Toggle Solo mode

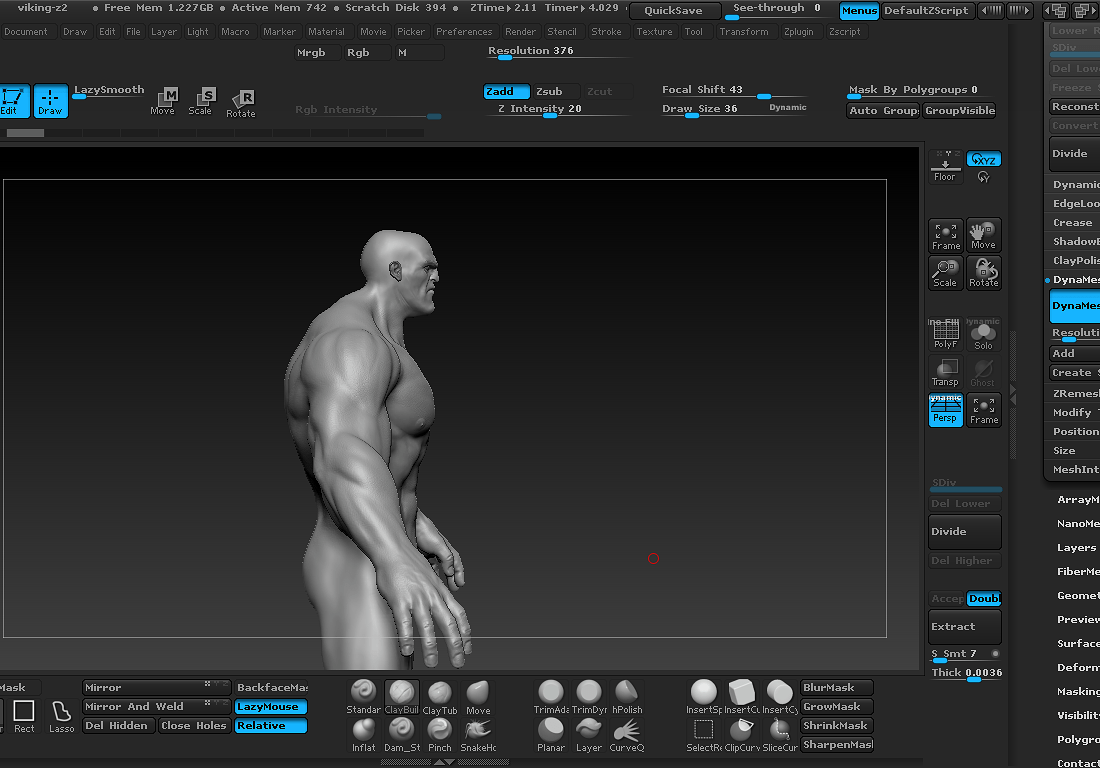984,334
